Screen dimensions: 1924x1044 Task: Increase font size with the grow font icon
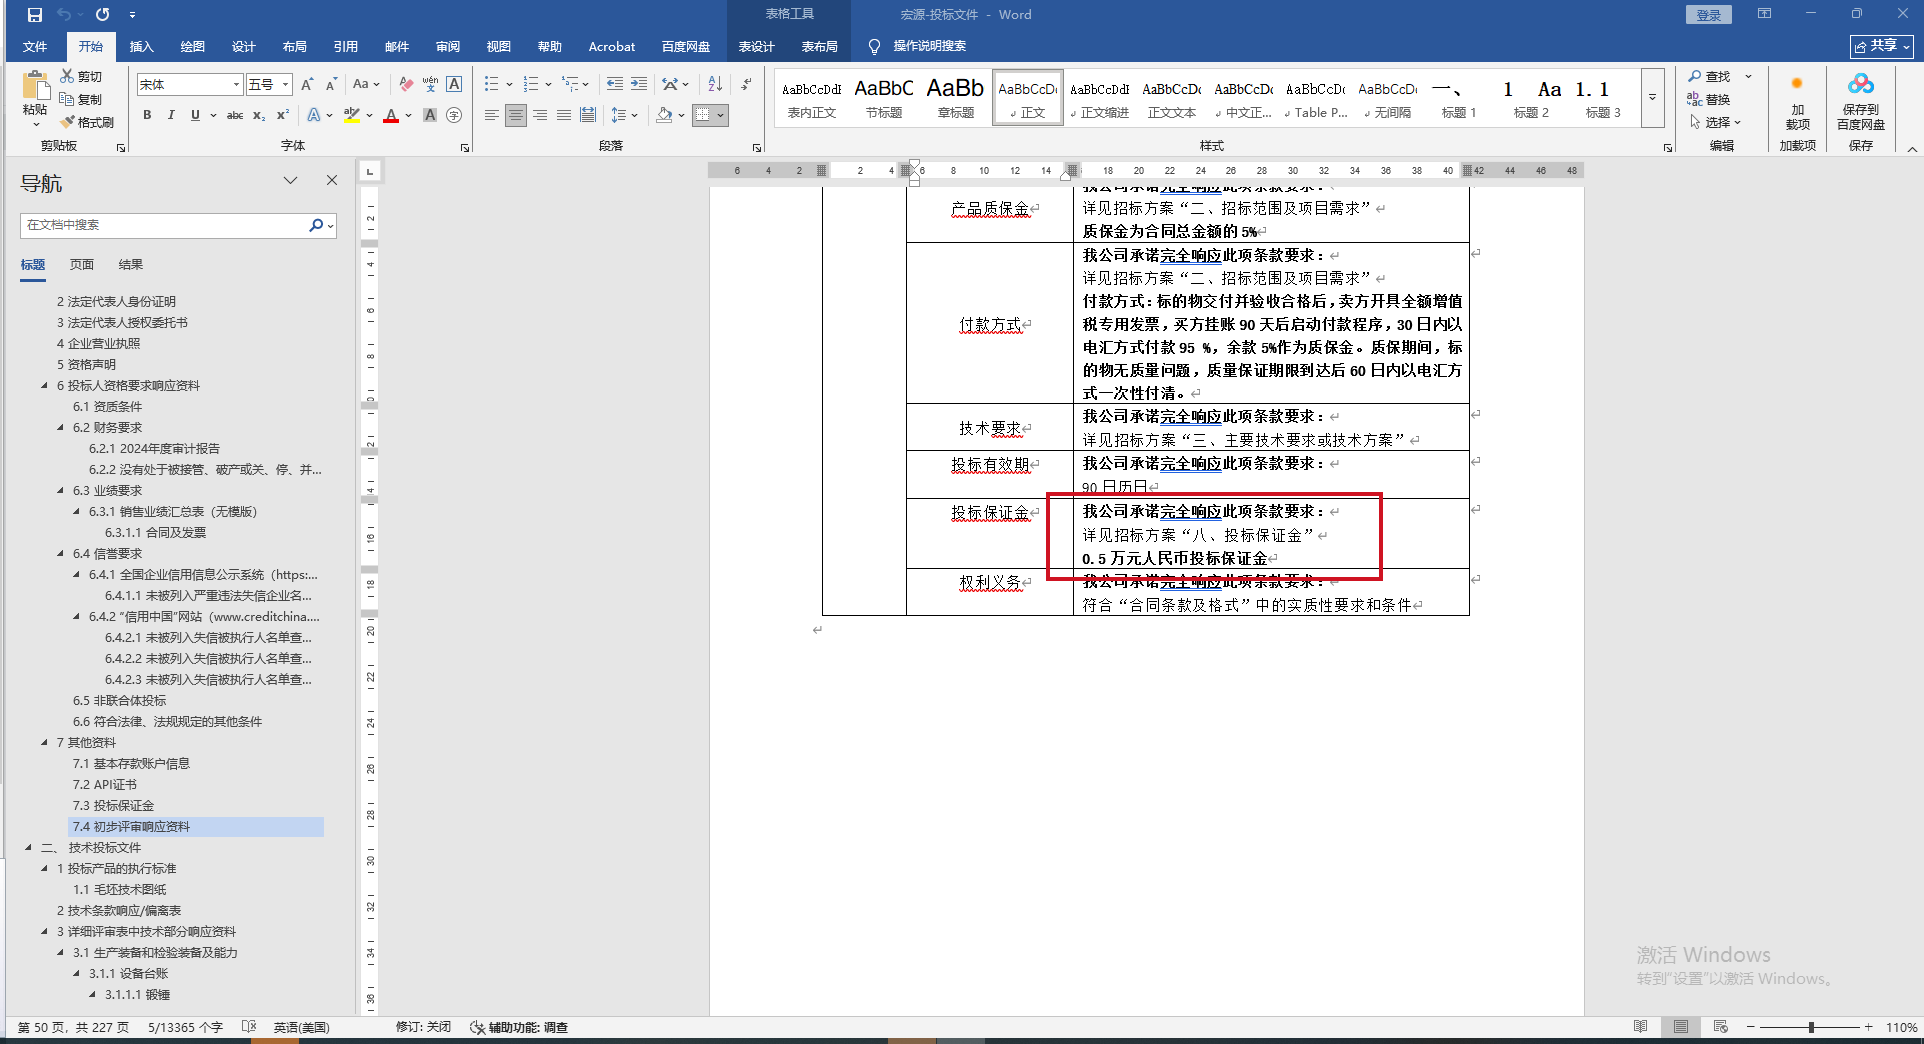pos(307,85)
